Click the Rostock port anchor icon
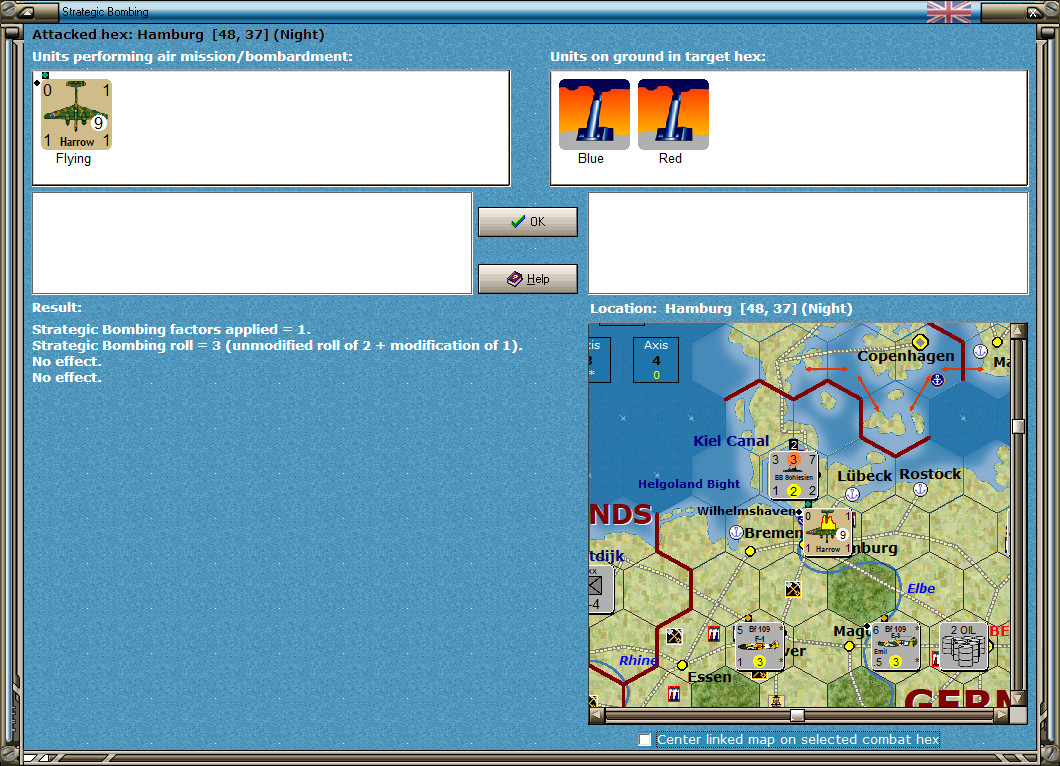The image size is (1060, 766). point(920,489)
